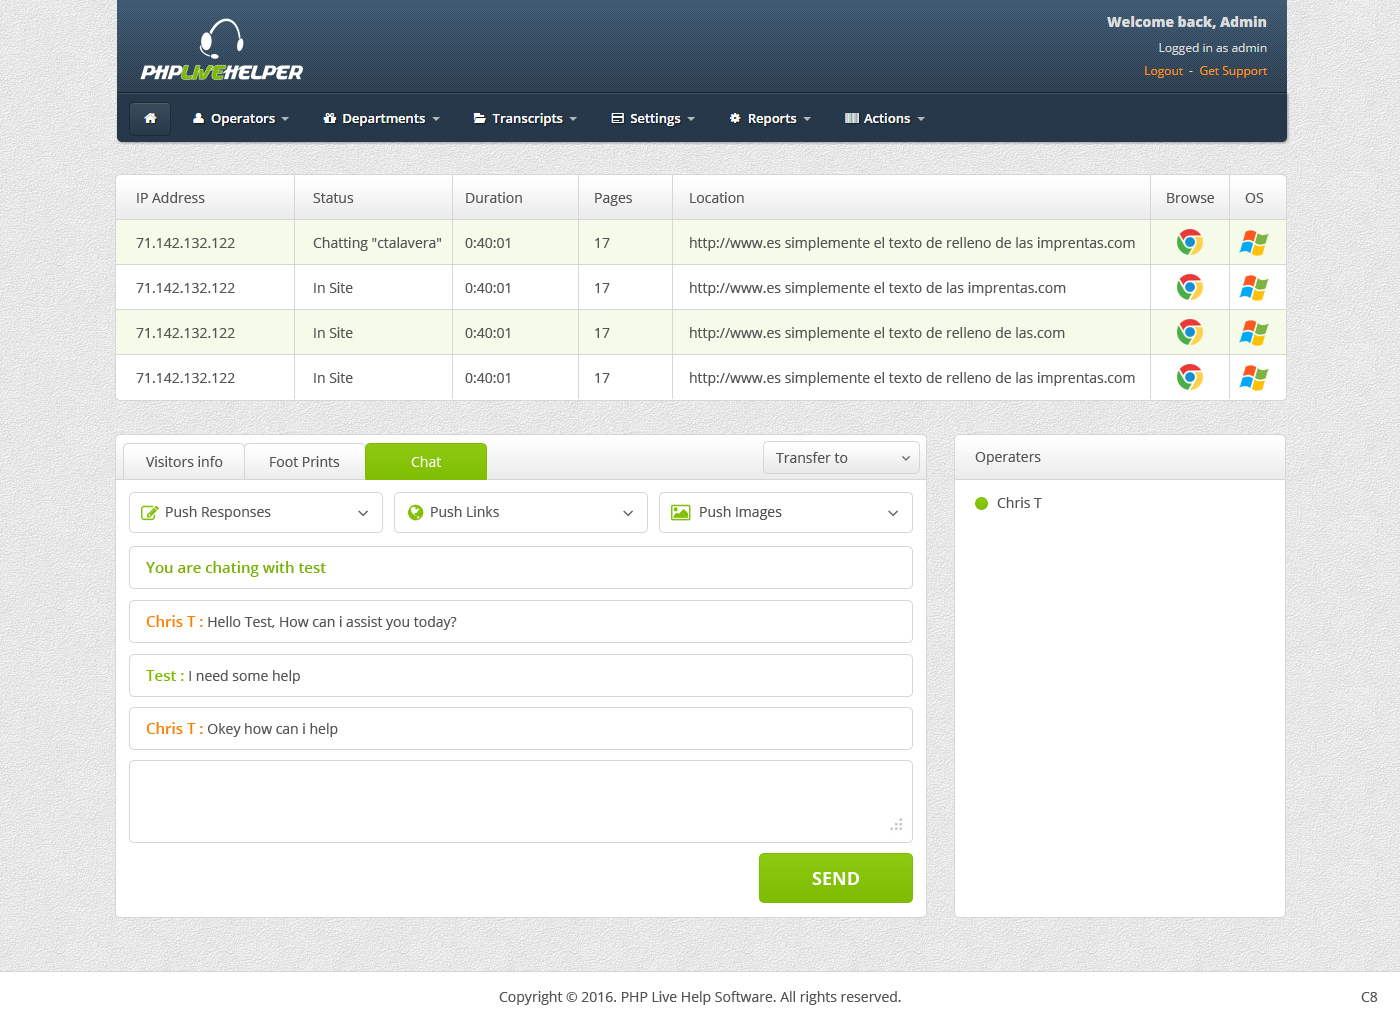Expand the Push Images dropdown

(786, 512)
